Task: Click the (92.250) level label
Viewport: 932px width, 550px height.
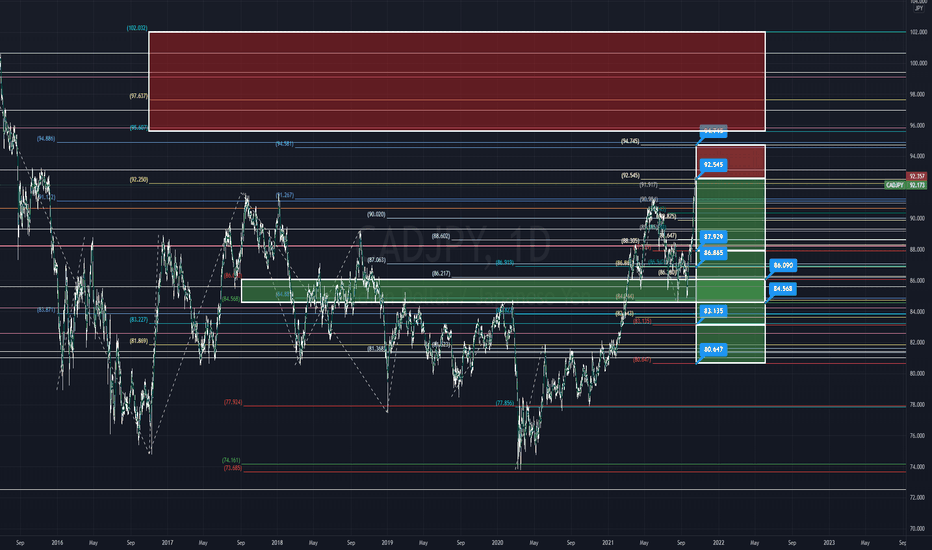Action: tap(138, 180)
